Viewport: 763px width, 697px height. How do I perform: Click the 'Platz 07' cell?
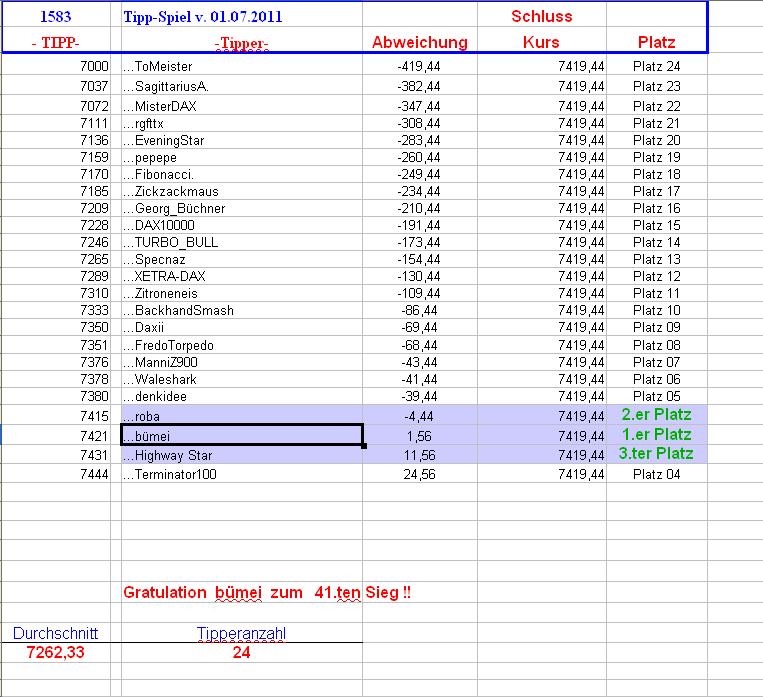(x=656, y=363)
